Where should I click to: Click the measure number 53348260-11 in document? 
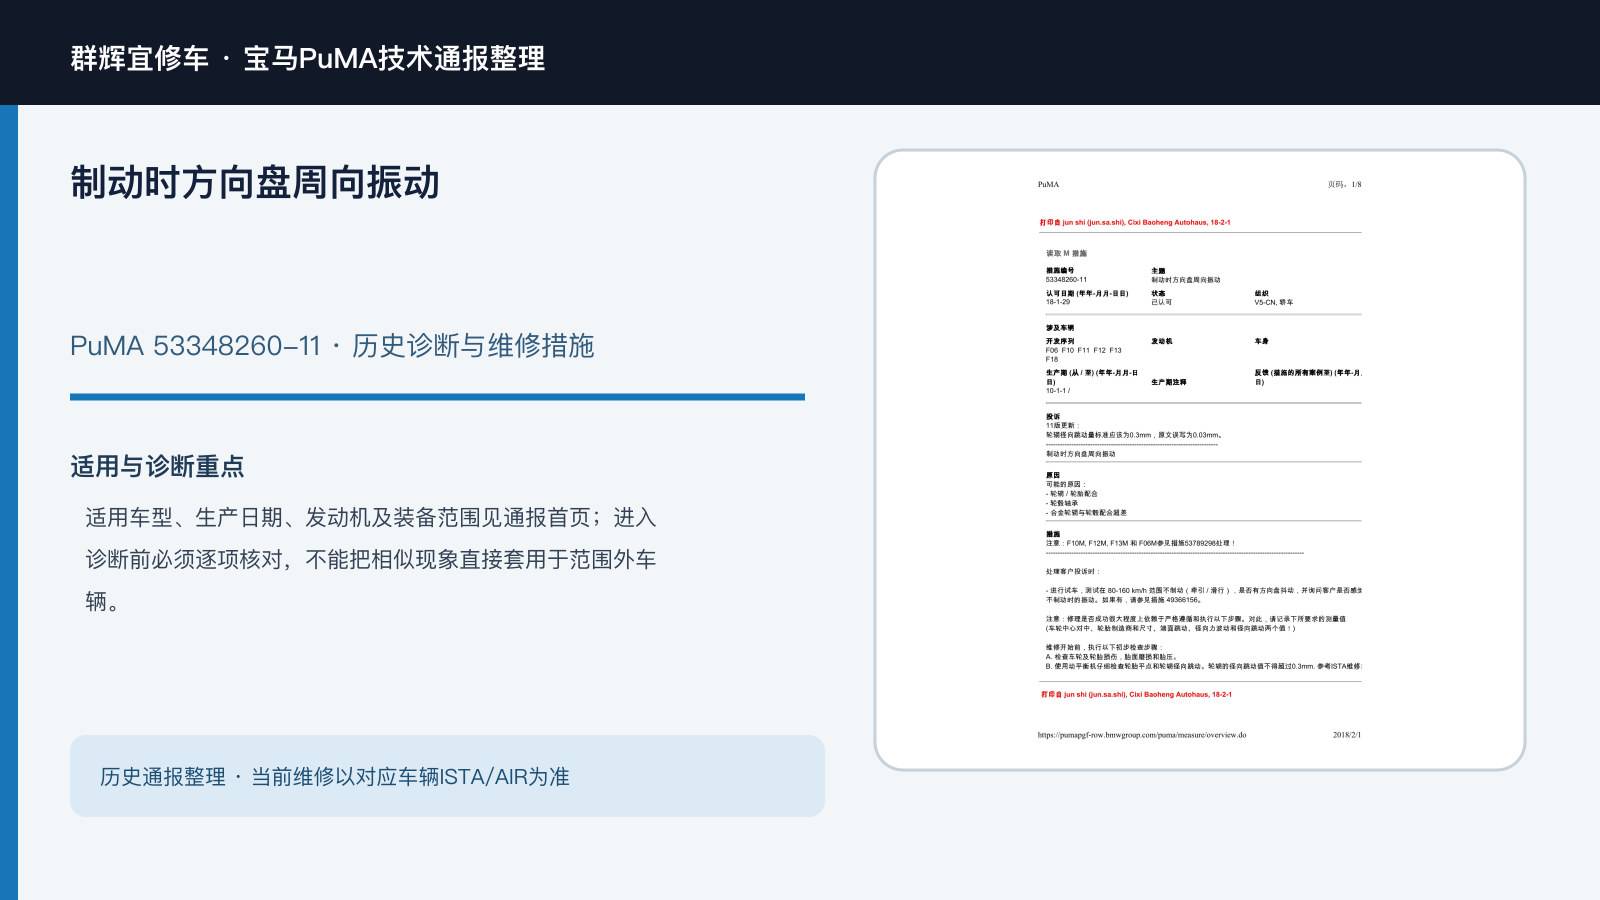coord(1067,280)
